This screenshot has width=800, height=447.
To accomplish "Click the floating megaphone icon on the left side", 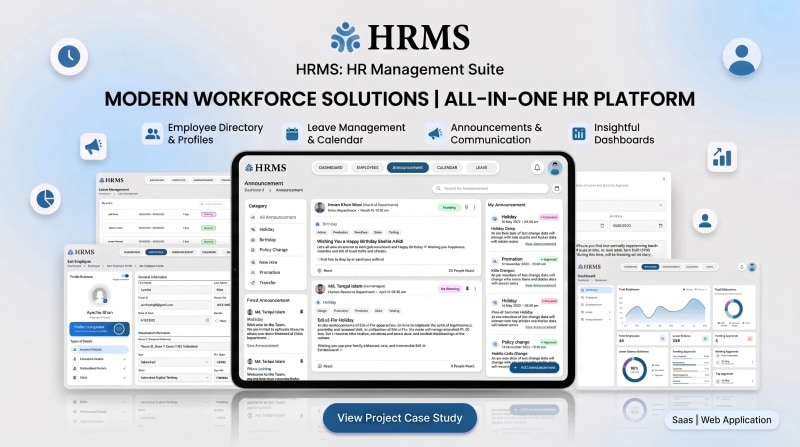I will [x=93, y=147].
